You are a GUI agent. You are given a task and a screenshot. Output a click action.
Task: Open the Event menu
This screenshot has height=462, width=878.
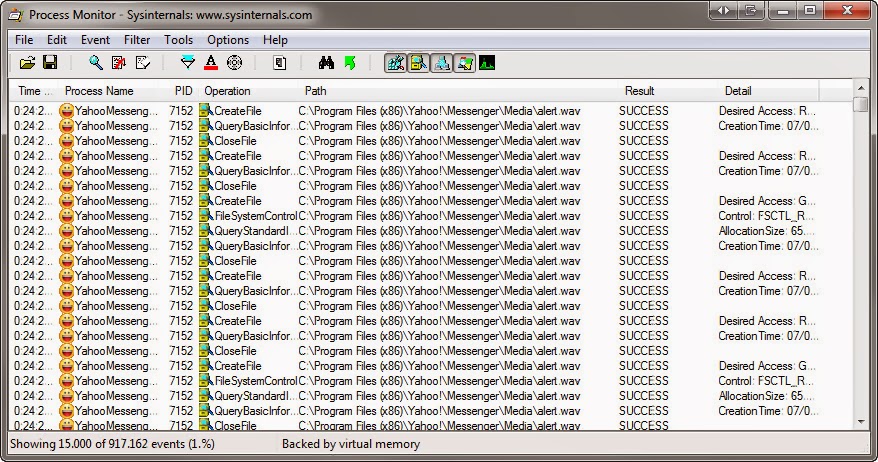(95, 40)
